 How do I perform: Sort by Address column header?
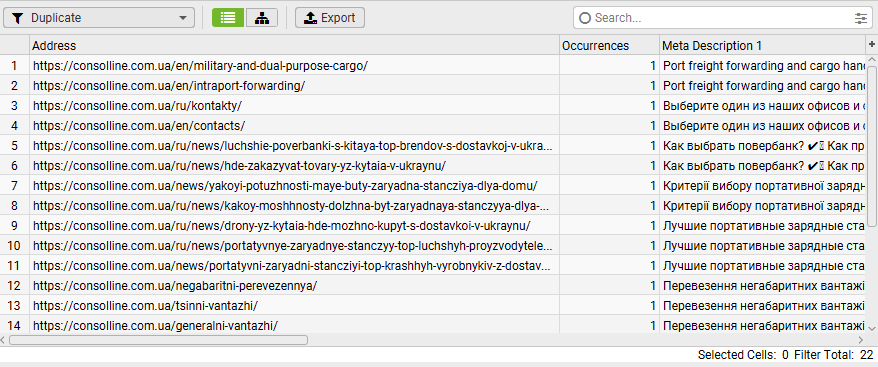click(x=295, y=45)
